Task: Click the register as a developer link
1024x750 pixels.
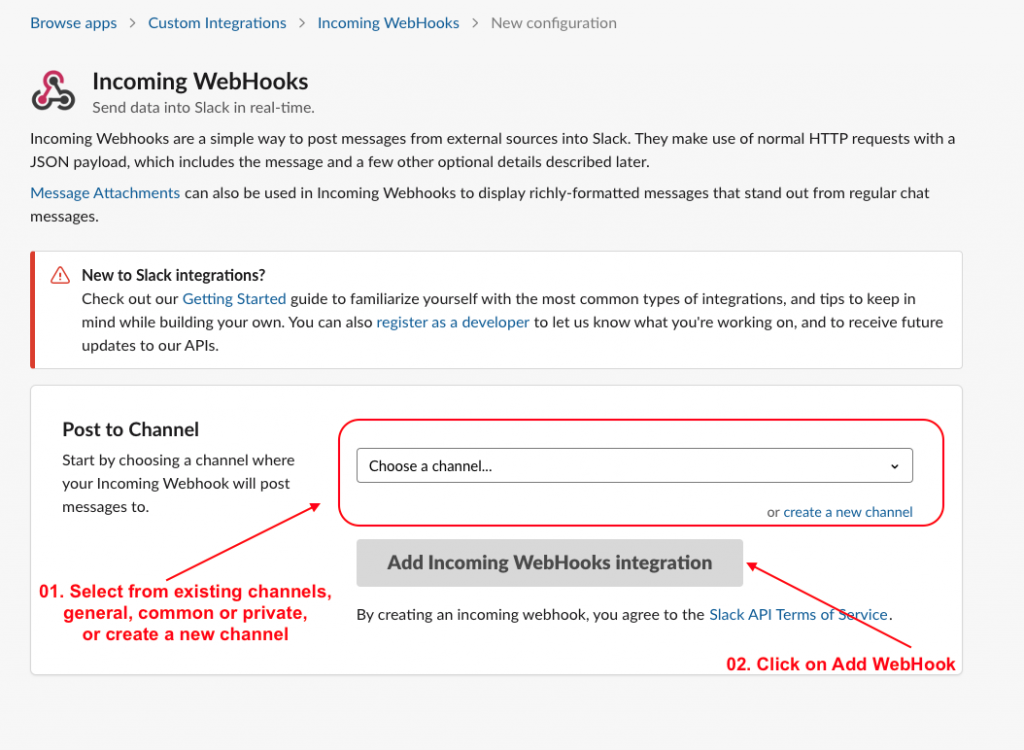Action: point(453,322)
